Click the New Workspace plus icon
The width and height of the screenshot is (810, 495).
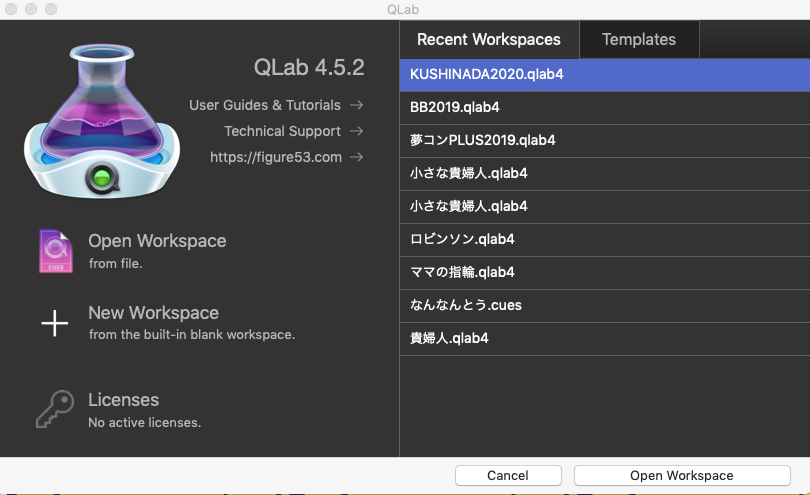coord(55,323)
